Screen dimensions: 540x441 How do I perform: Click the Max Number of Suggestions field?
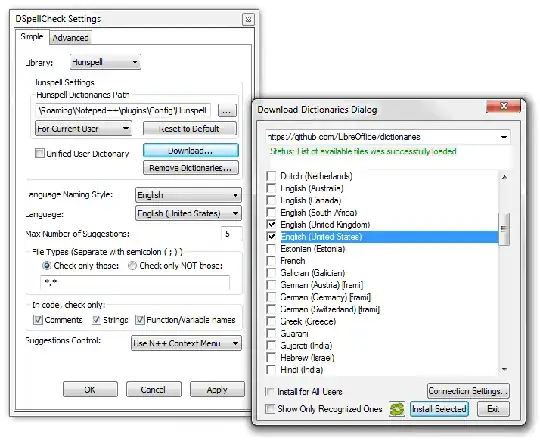click(231, 234)
